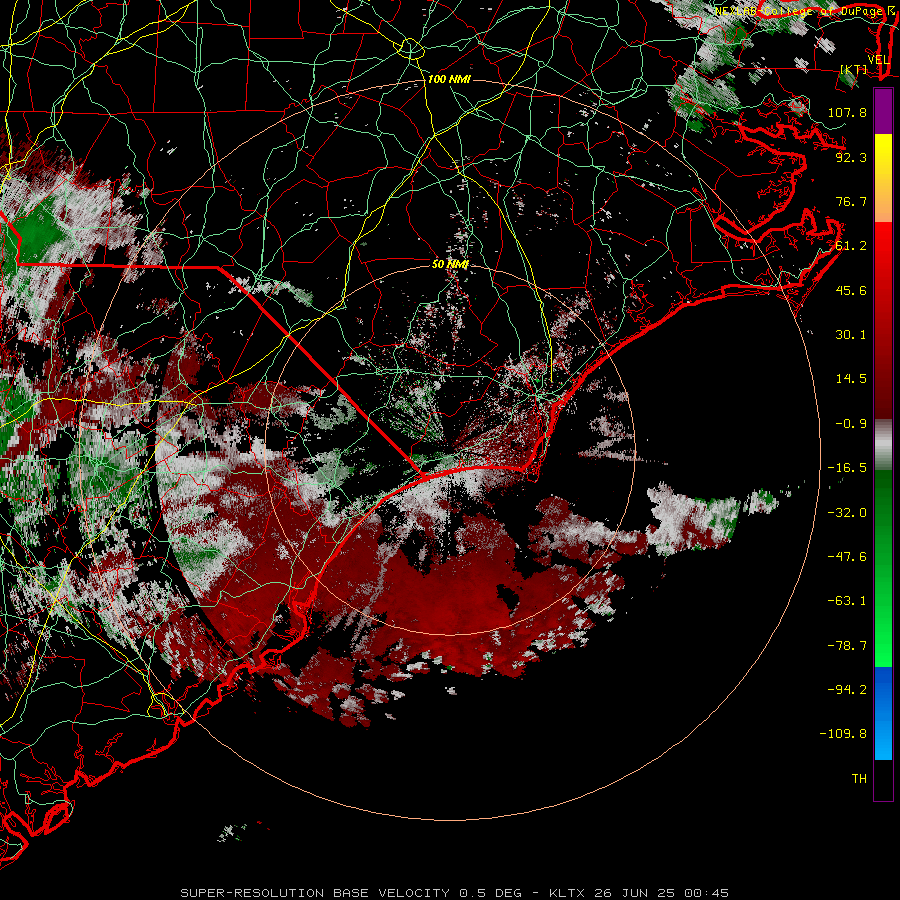Click the black TH box under the color bar

tap(883, 779)
